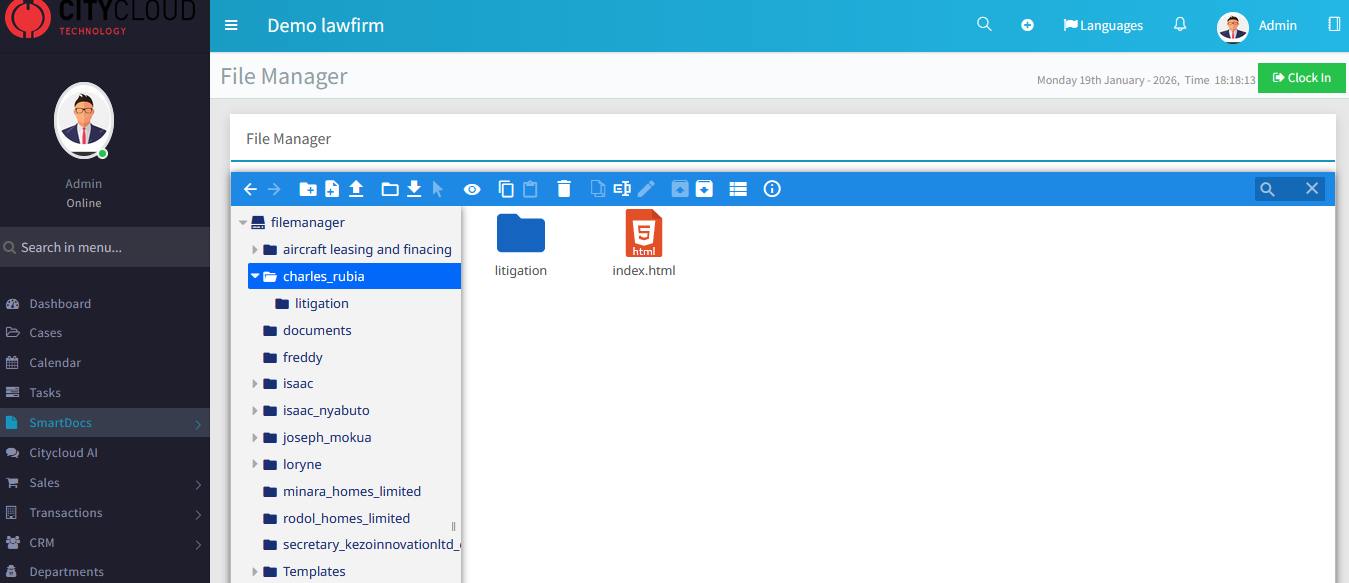Select the litigation subfolder in the tree
The height and width of the screenshot is (583, 1349).
tap(321, 303)
